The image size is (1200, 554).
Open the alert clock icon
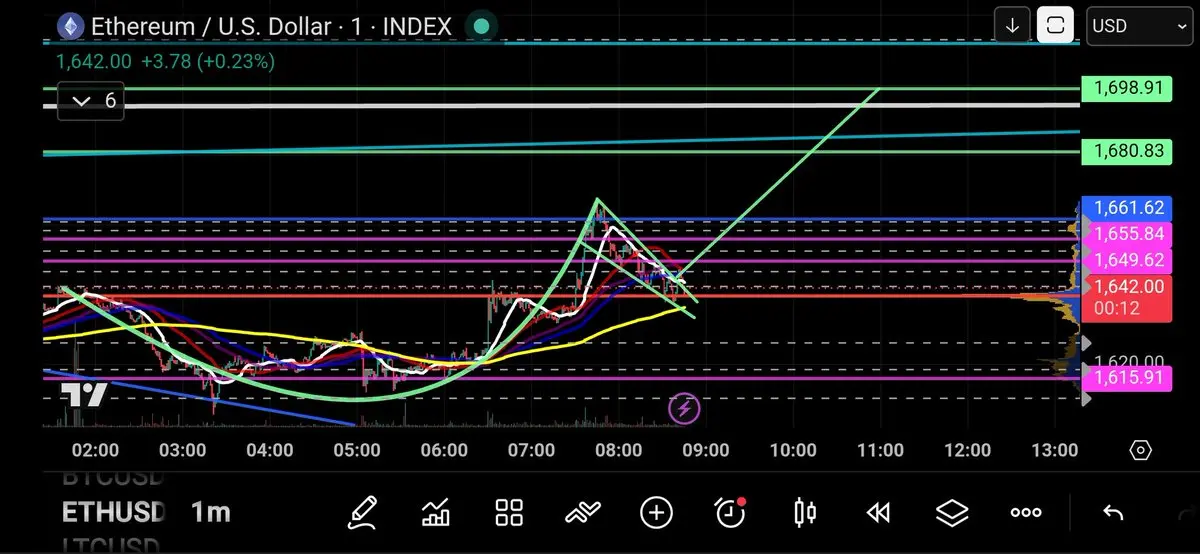[x=730, y=513]
